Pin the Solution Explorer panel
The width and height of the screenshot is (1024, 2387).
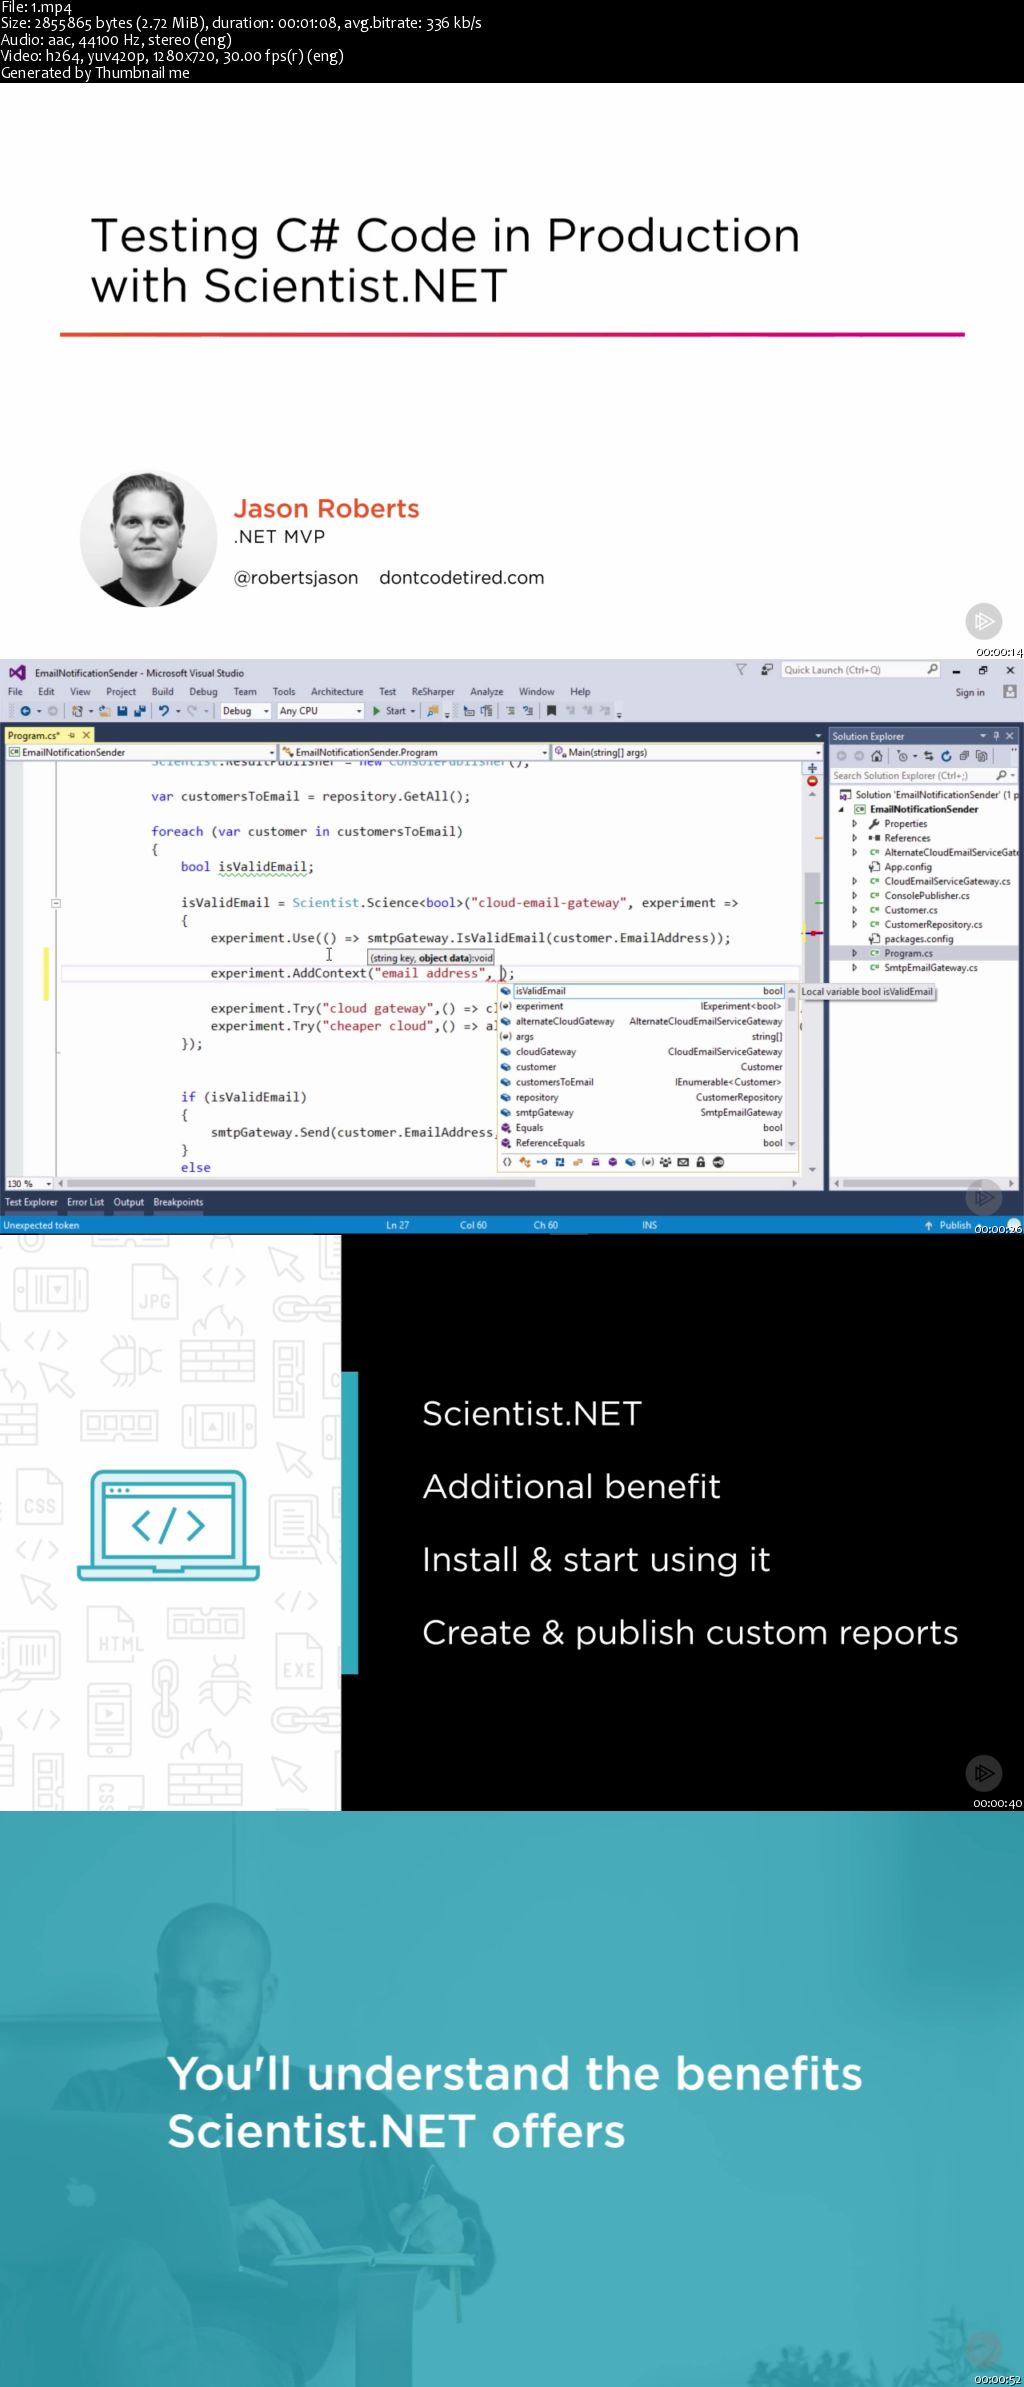pyautogui.click(x=996, y=736)
